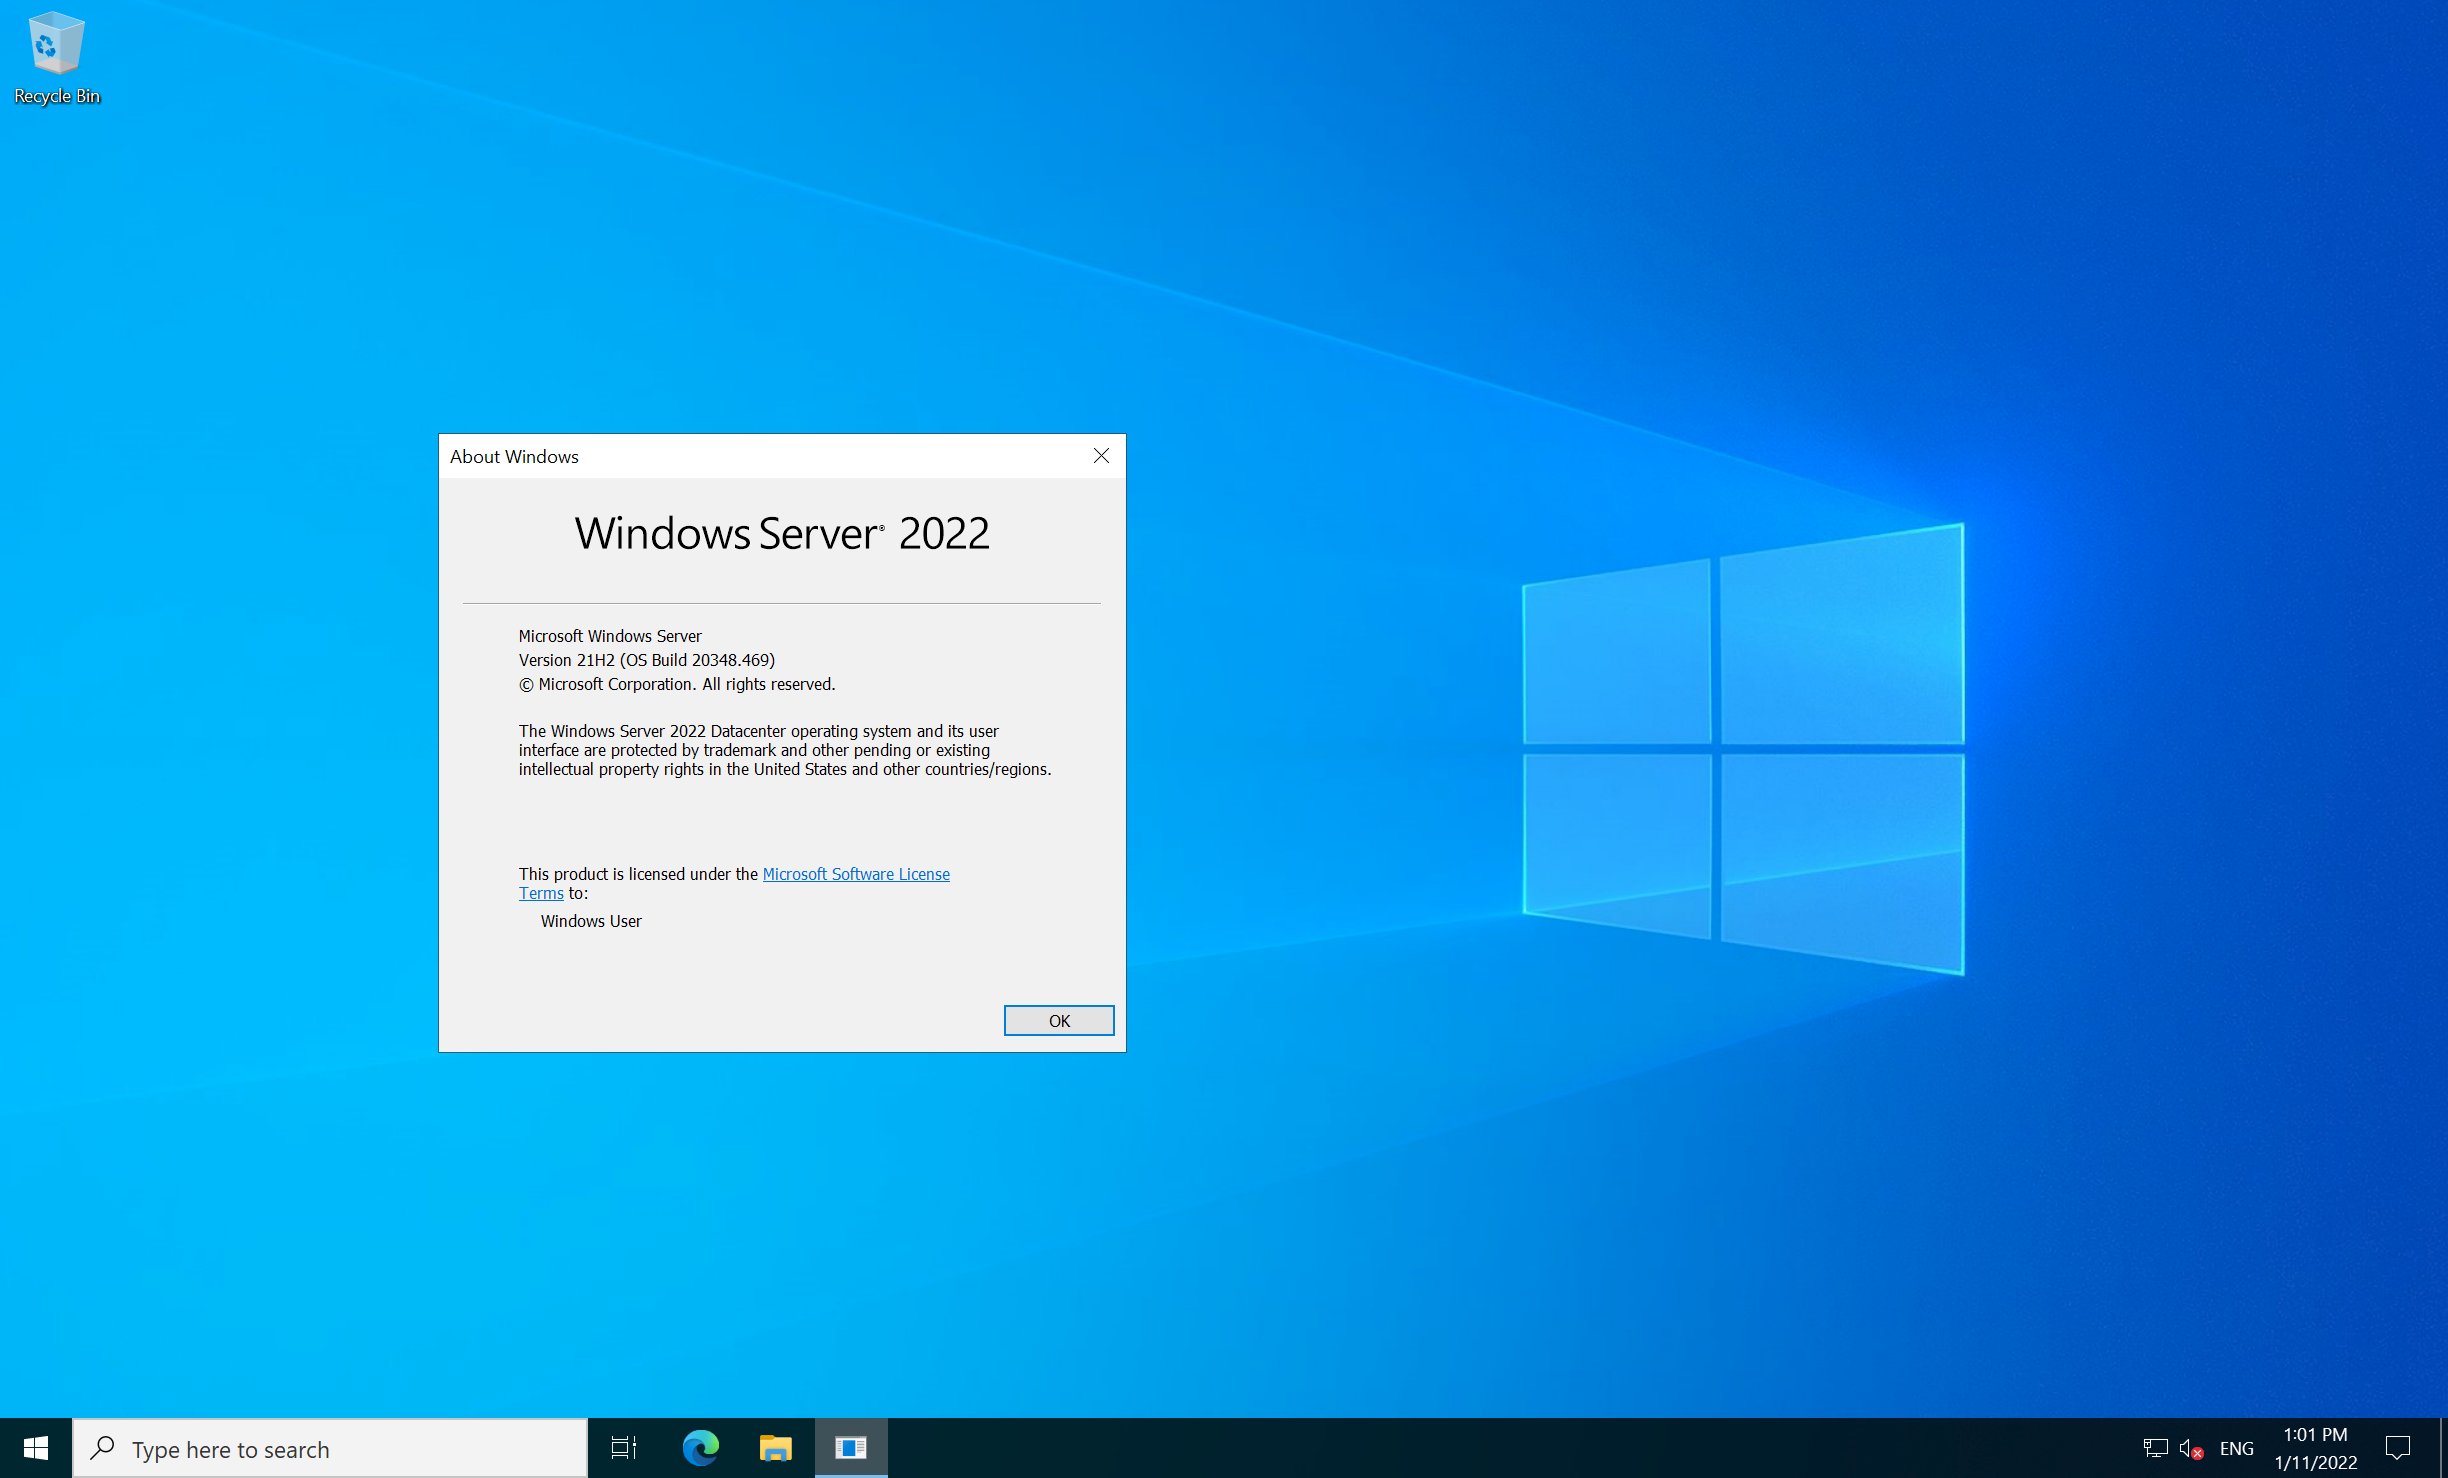The height and width of the screenshot is (1478, 2448).
Task: Click the Microsoft Windows Server text
Action: point(610,636)
